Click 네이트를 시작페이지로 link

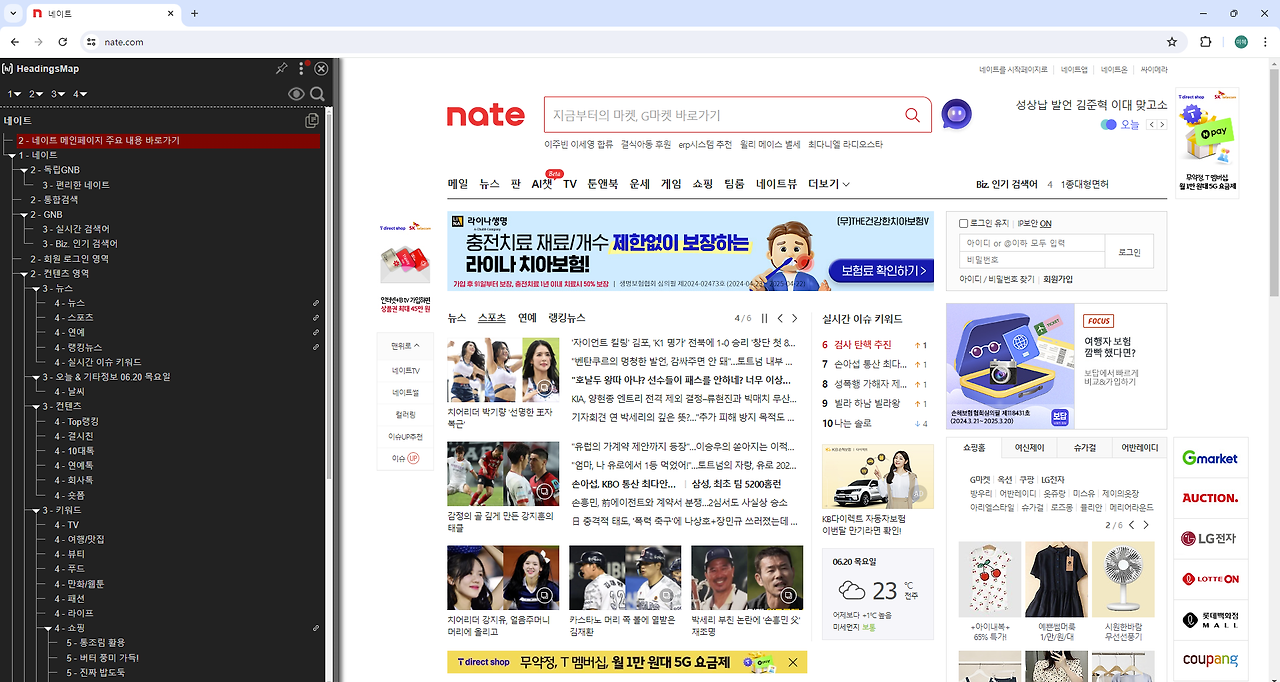coord(1014,70)
